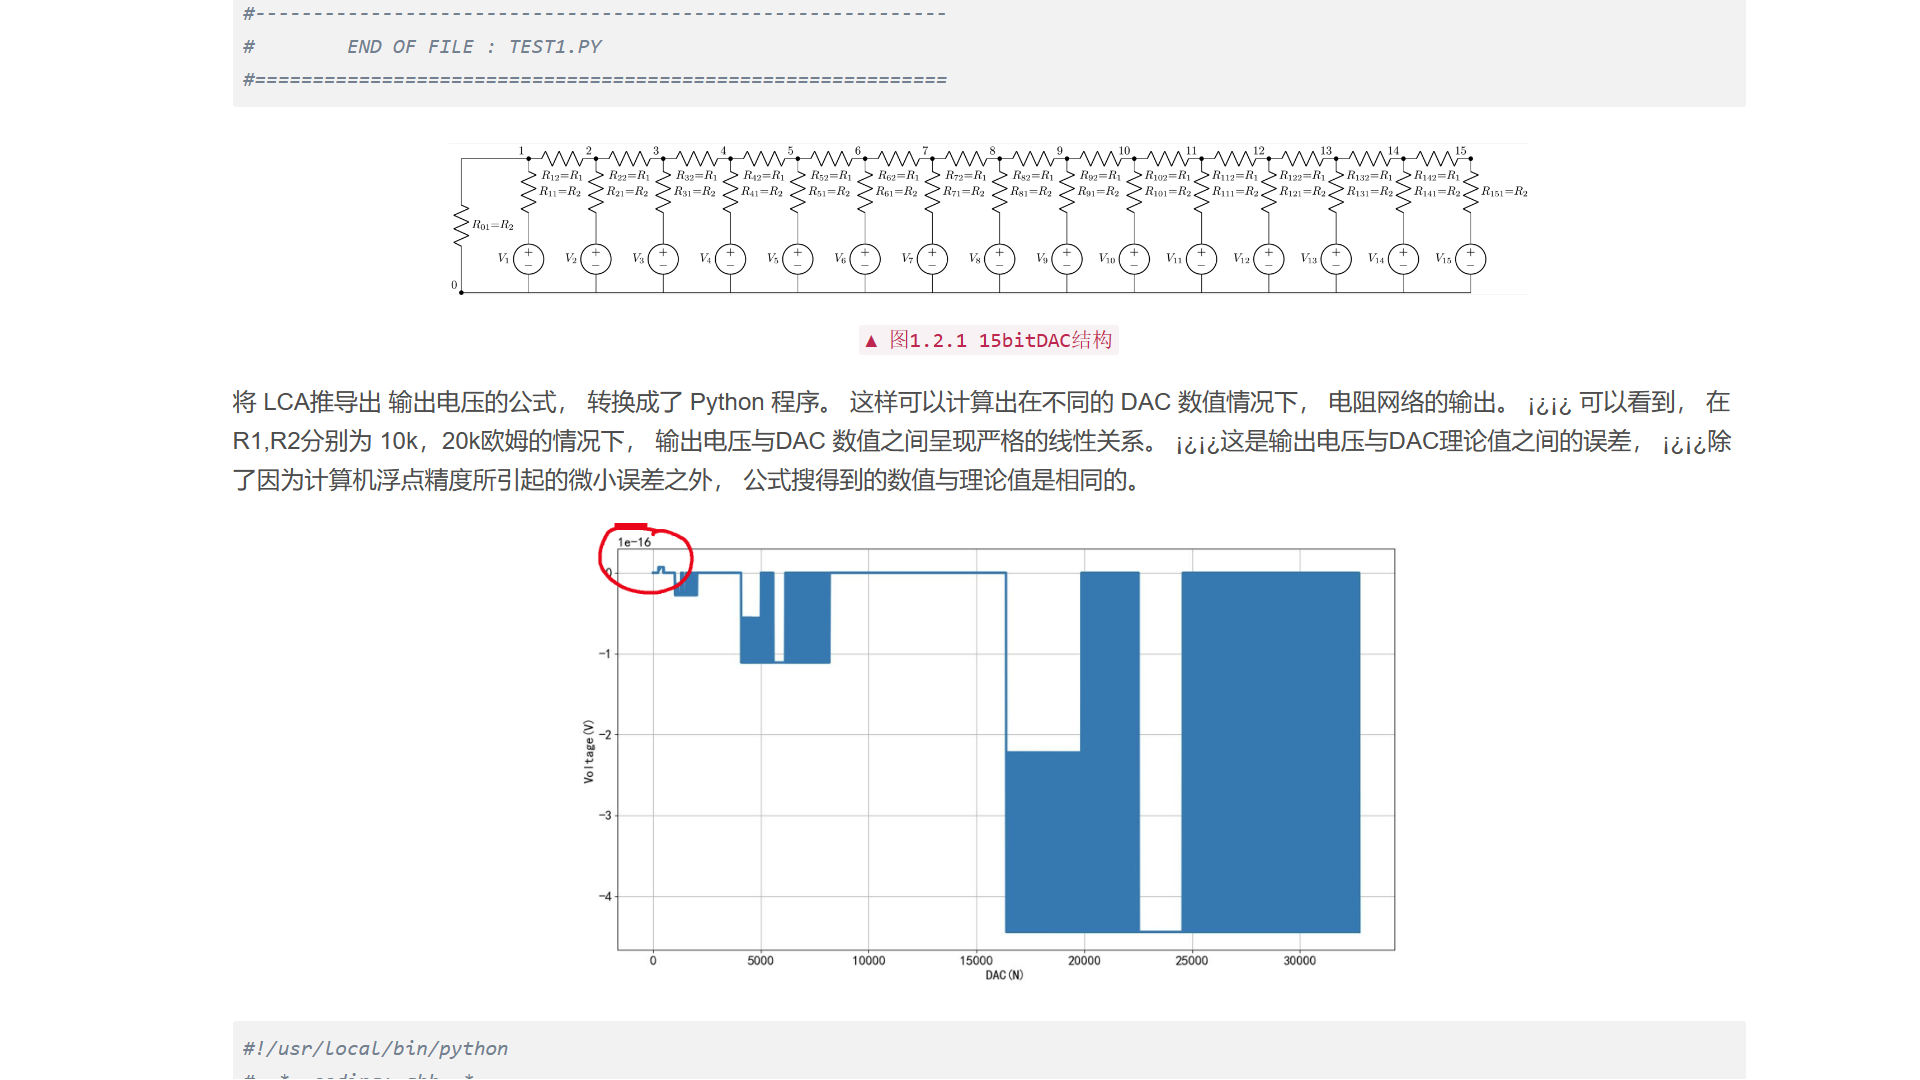The height and width of the screenshot is (1080, 1920).
Task: Click the Voltage(V) axis label on the chart
Action: click(x=589, y=750)
